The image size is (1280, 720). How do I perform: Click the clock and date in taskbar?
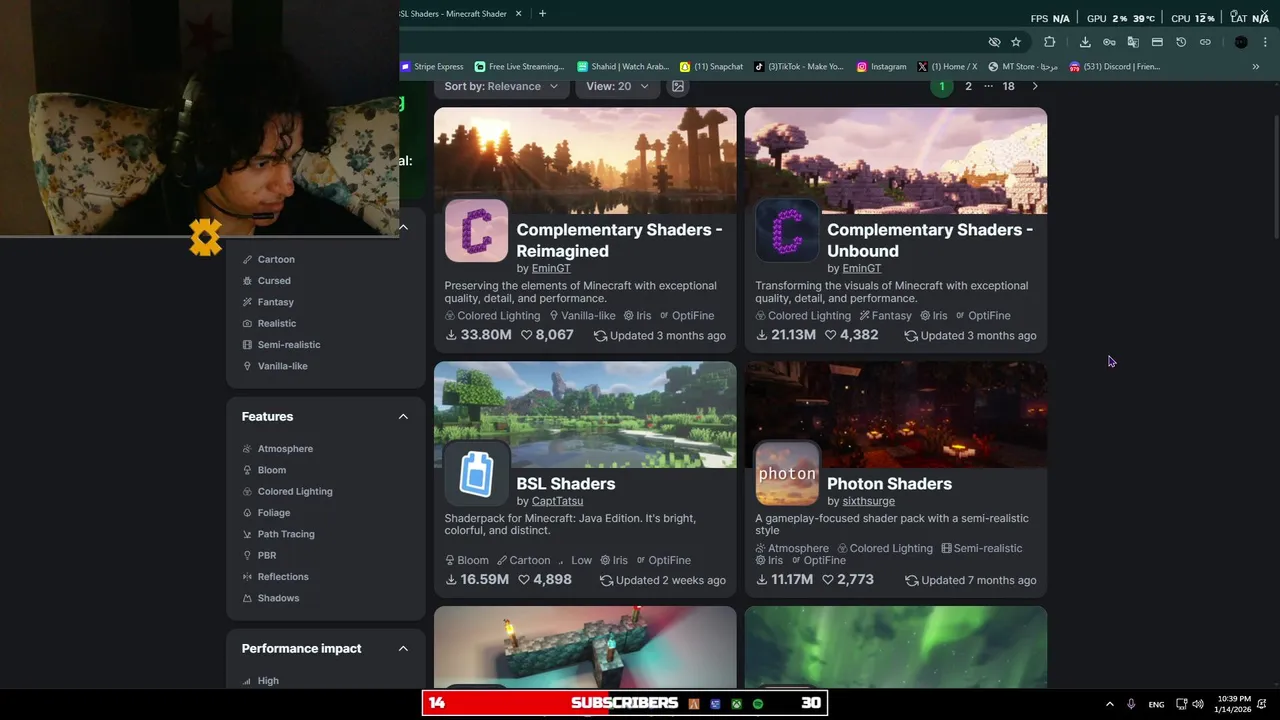tap(1232, 704)
